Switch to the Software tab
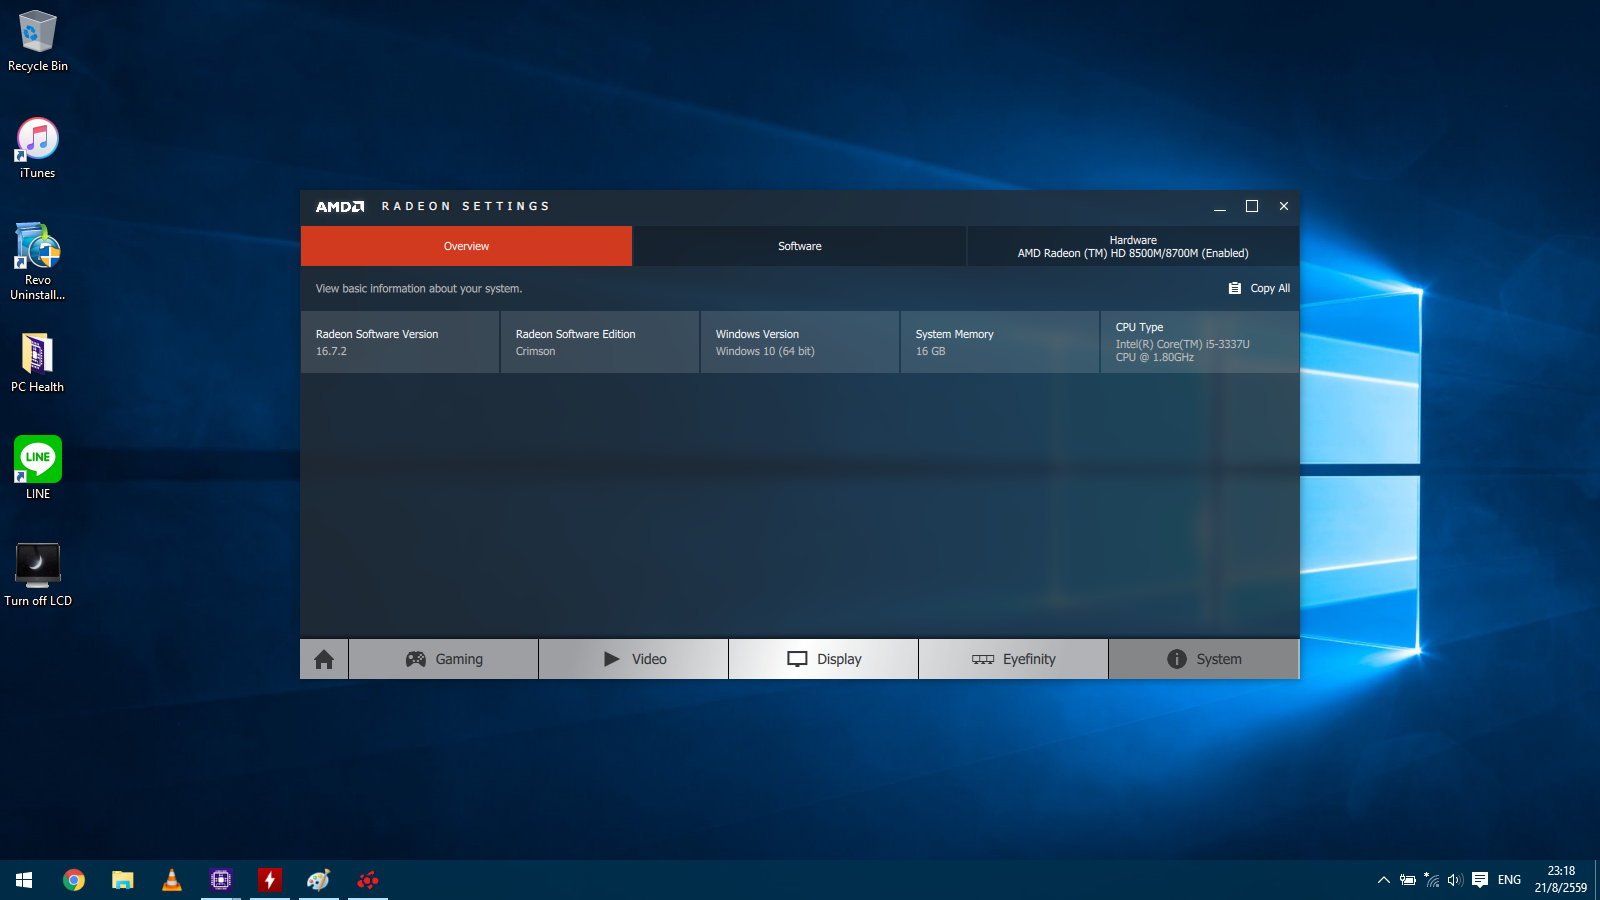 pos(800,246)
